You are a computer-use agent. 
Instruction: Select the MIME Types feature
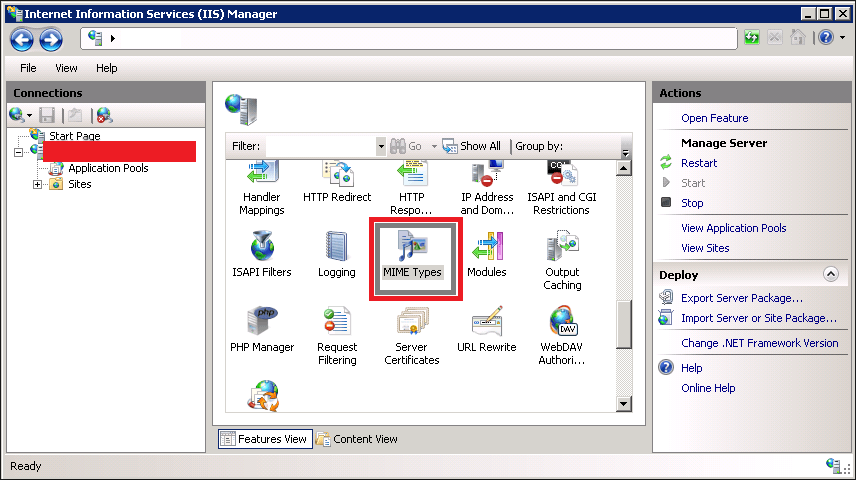412,254
